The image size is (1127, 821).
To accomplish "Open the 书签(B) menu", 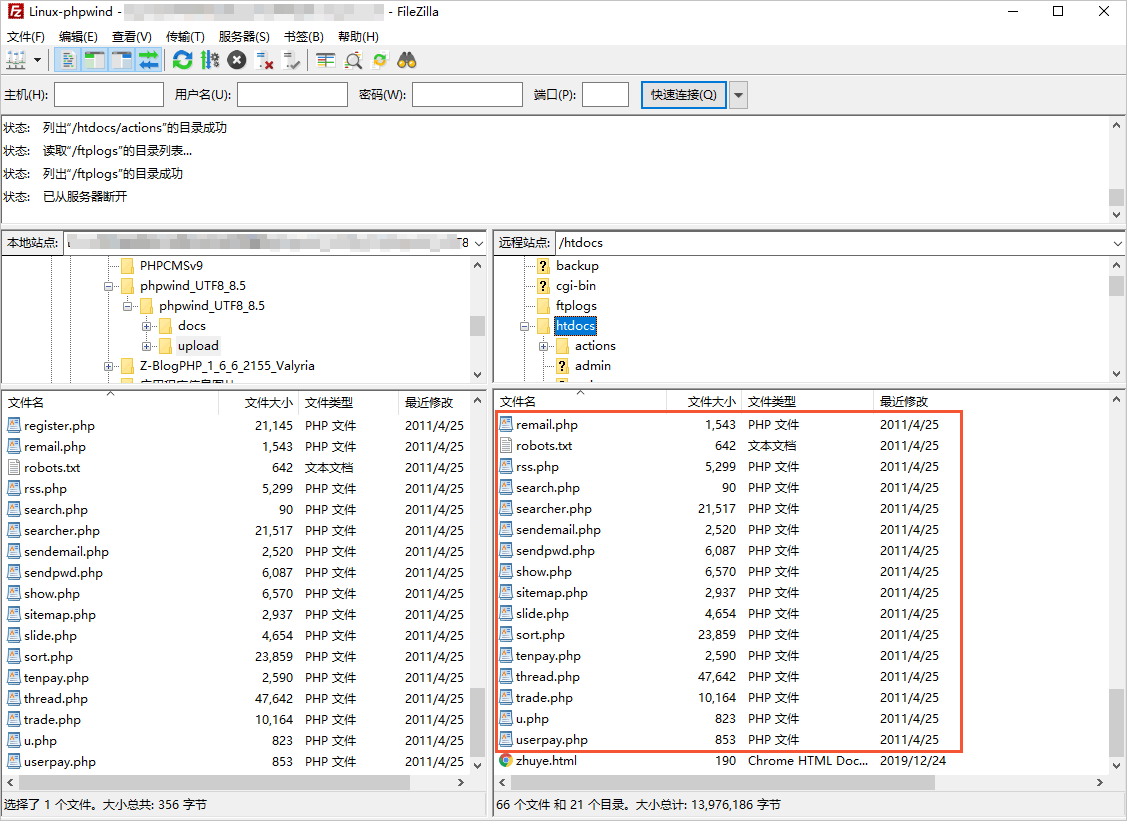I will (x=303, y=37).
